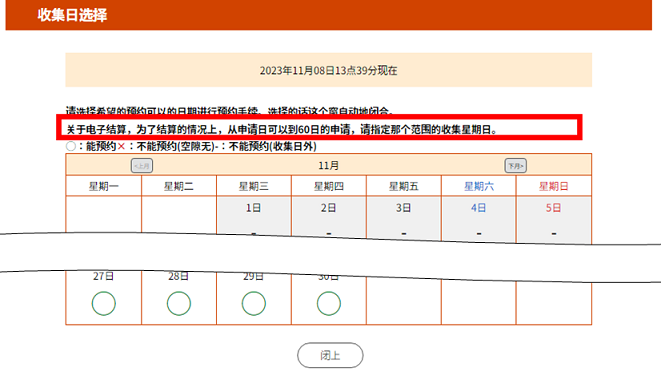
Task: Go to next month (下月)
Action: click(516, 166)
